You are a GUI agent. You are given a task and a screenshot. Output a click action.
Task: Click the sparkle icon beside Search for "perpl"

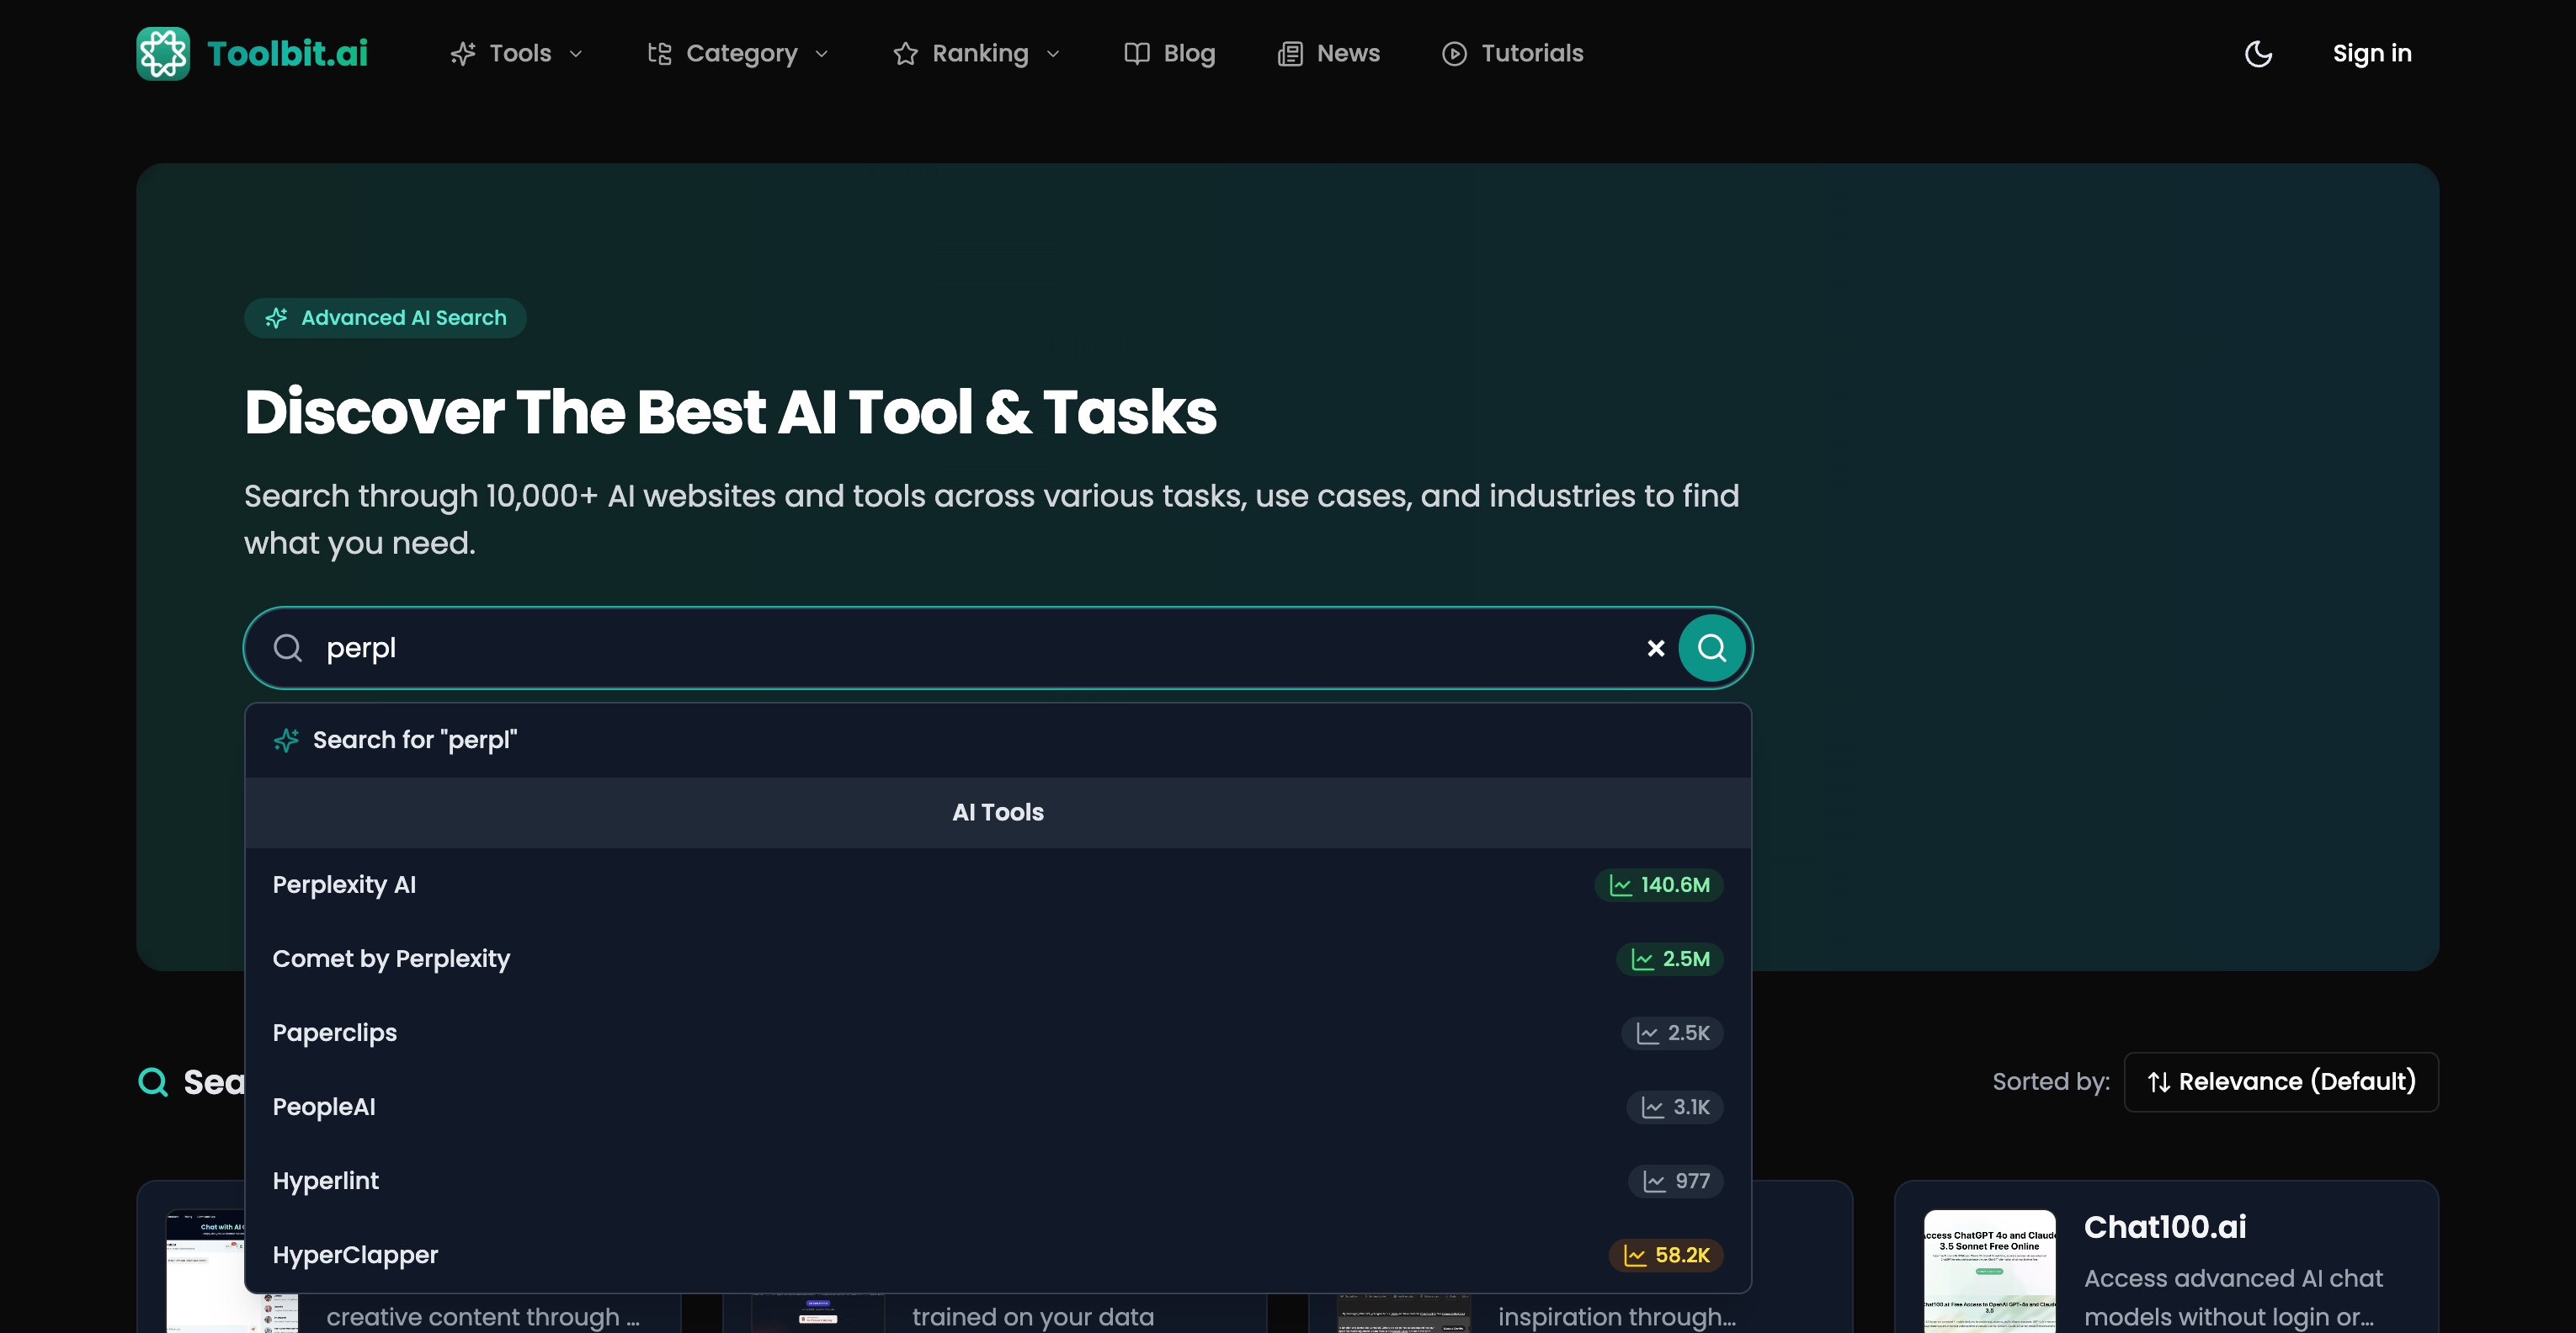286,740
